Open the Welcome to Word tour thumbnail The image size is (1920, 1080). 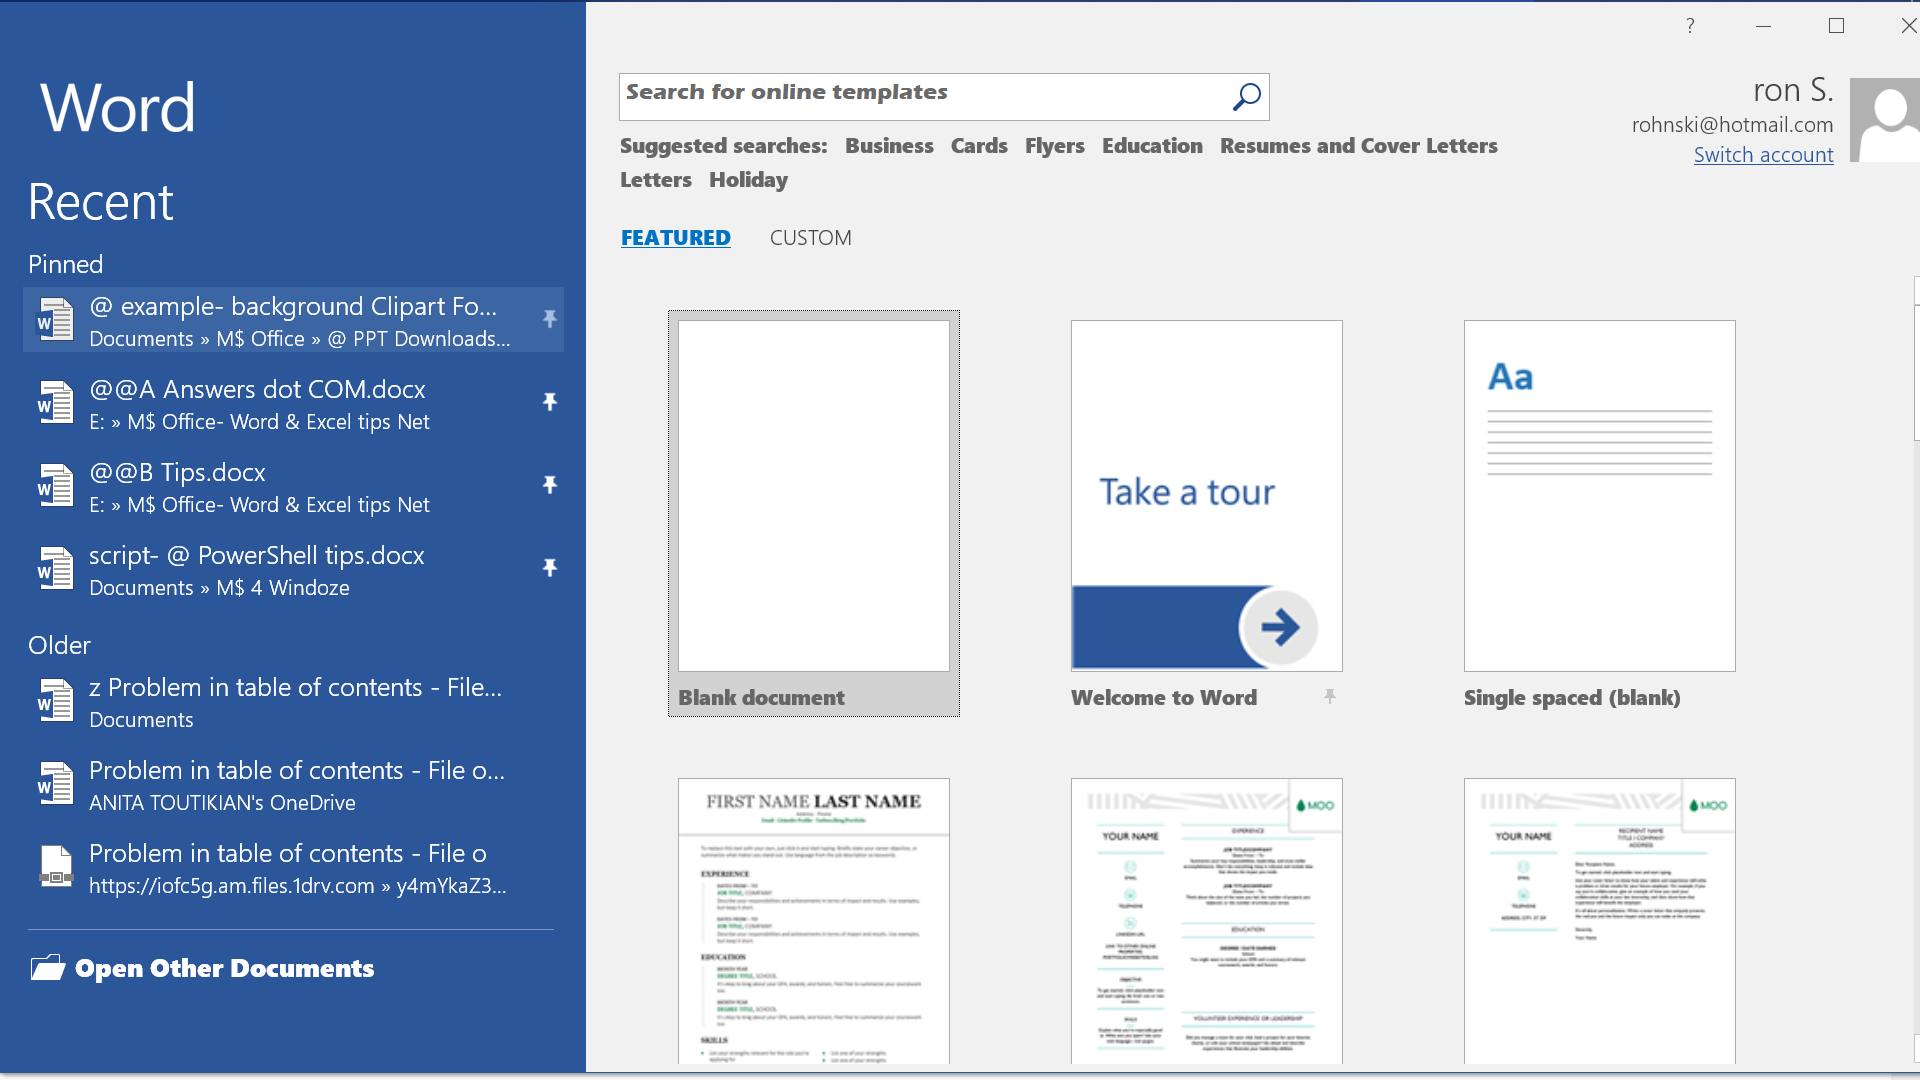[1207, 496]
